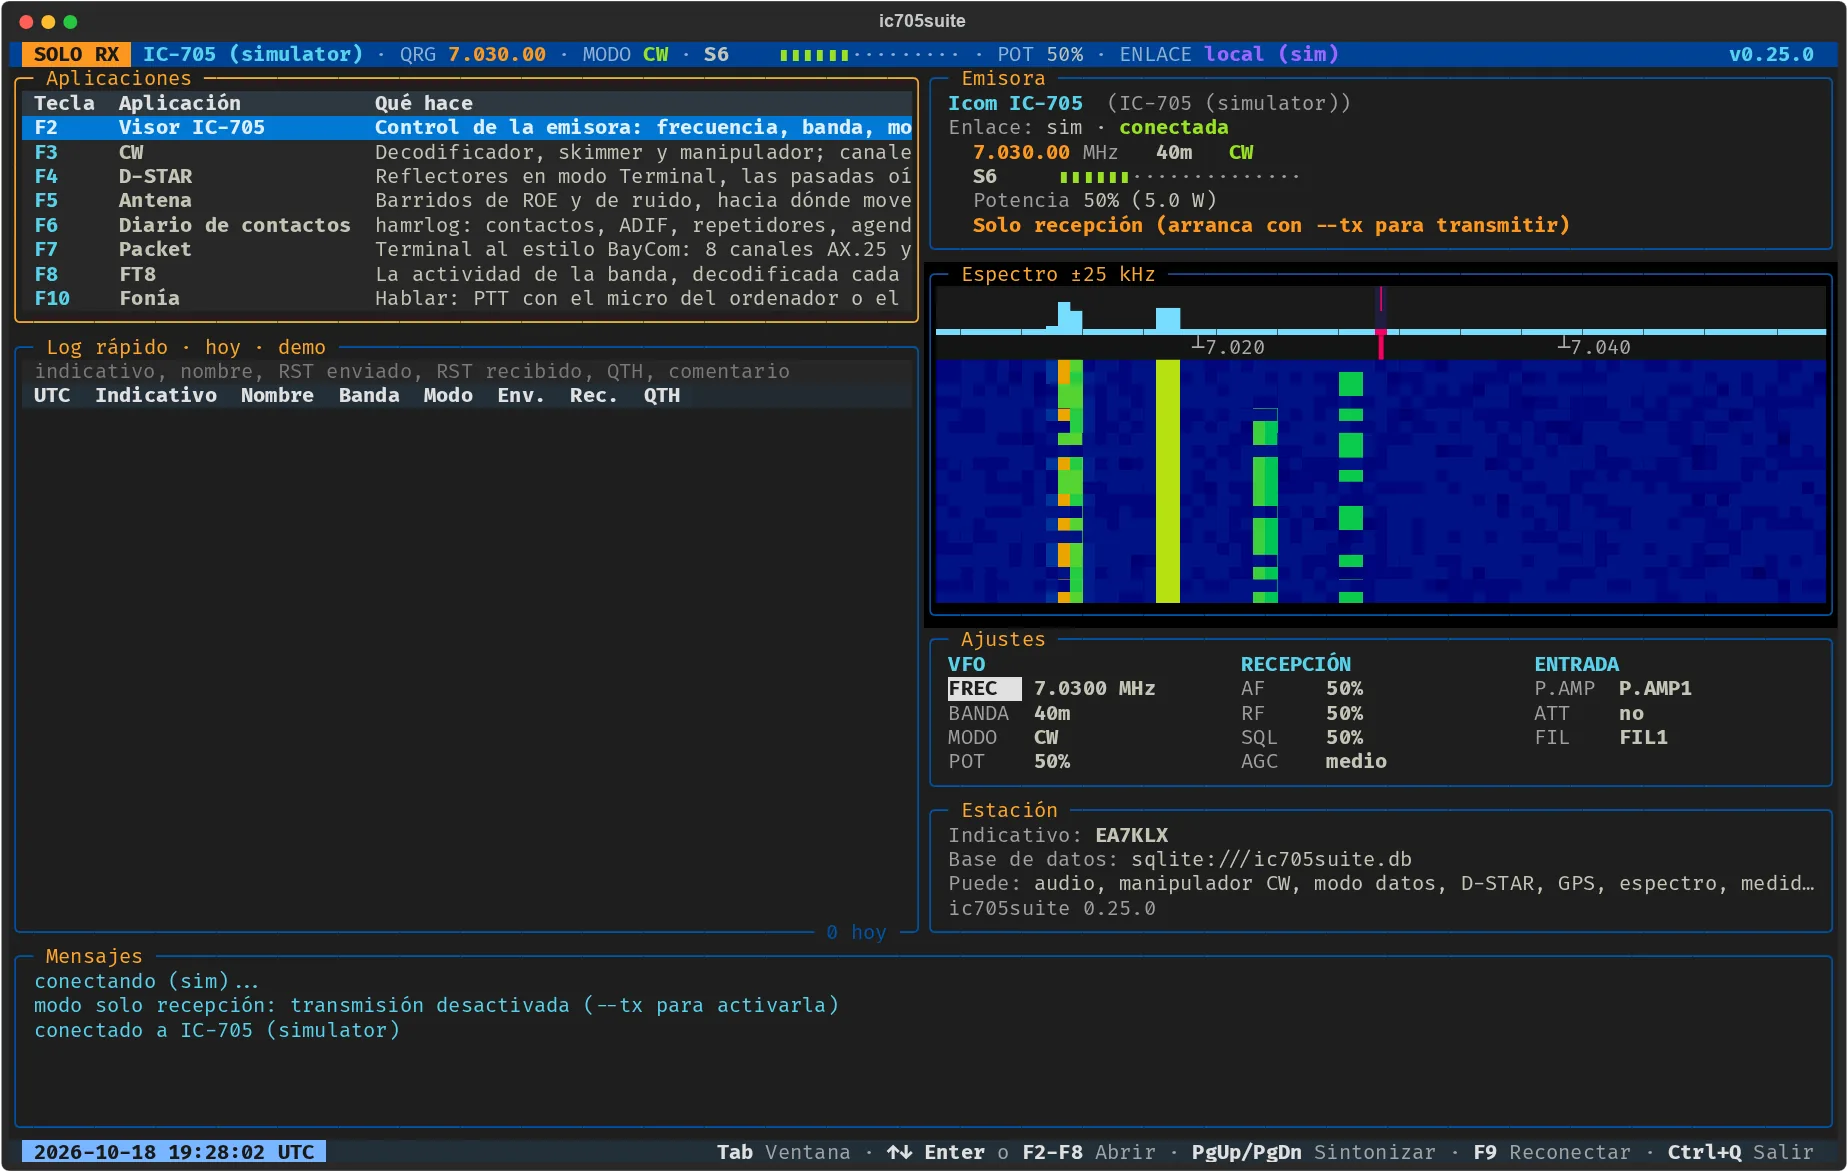The height and width of the screenshot is (1172, 1848).
Task: Click the Ctrl+Q Salir hint
Action: tap(1740, 1152)
